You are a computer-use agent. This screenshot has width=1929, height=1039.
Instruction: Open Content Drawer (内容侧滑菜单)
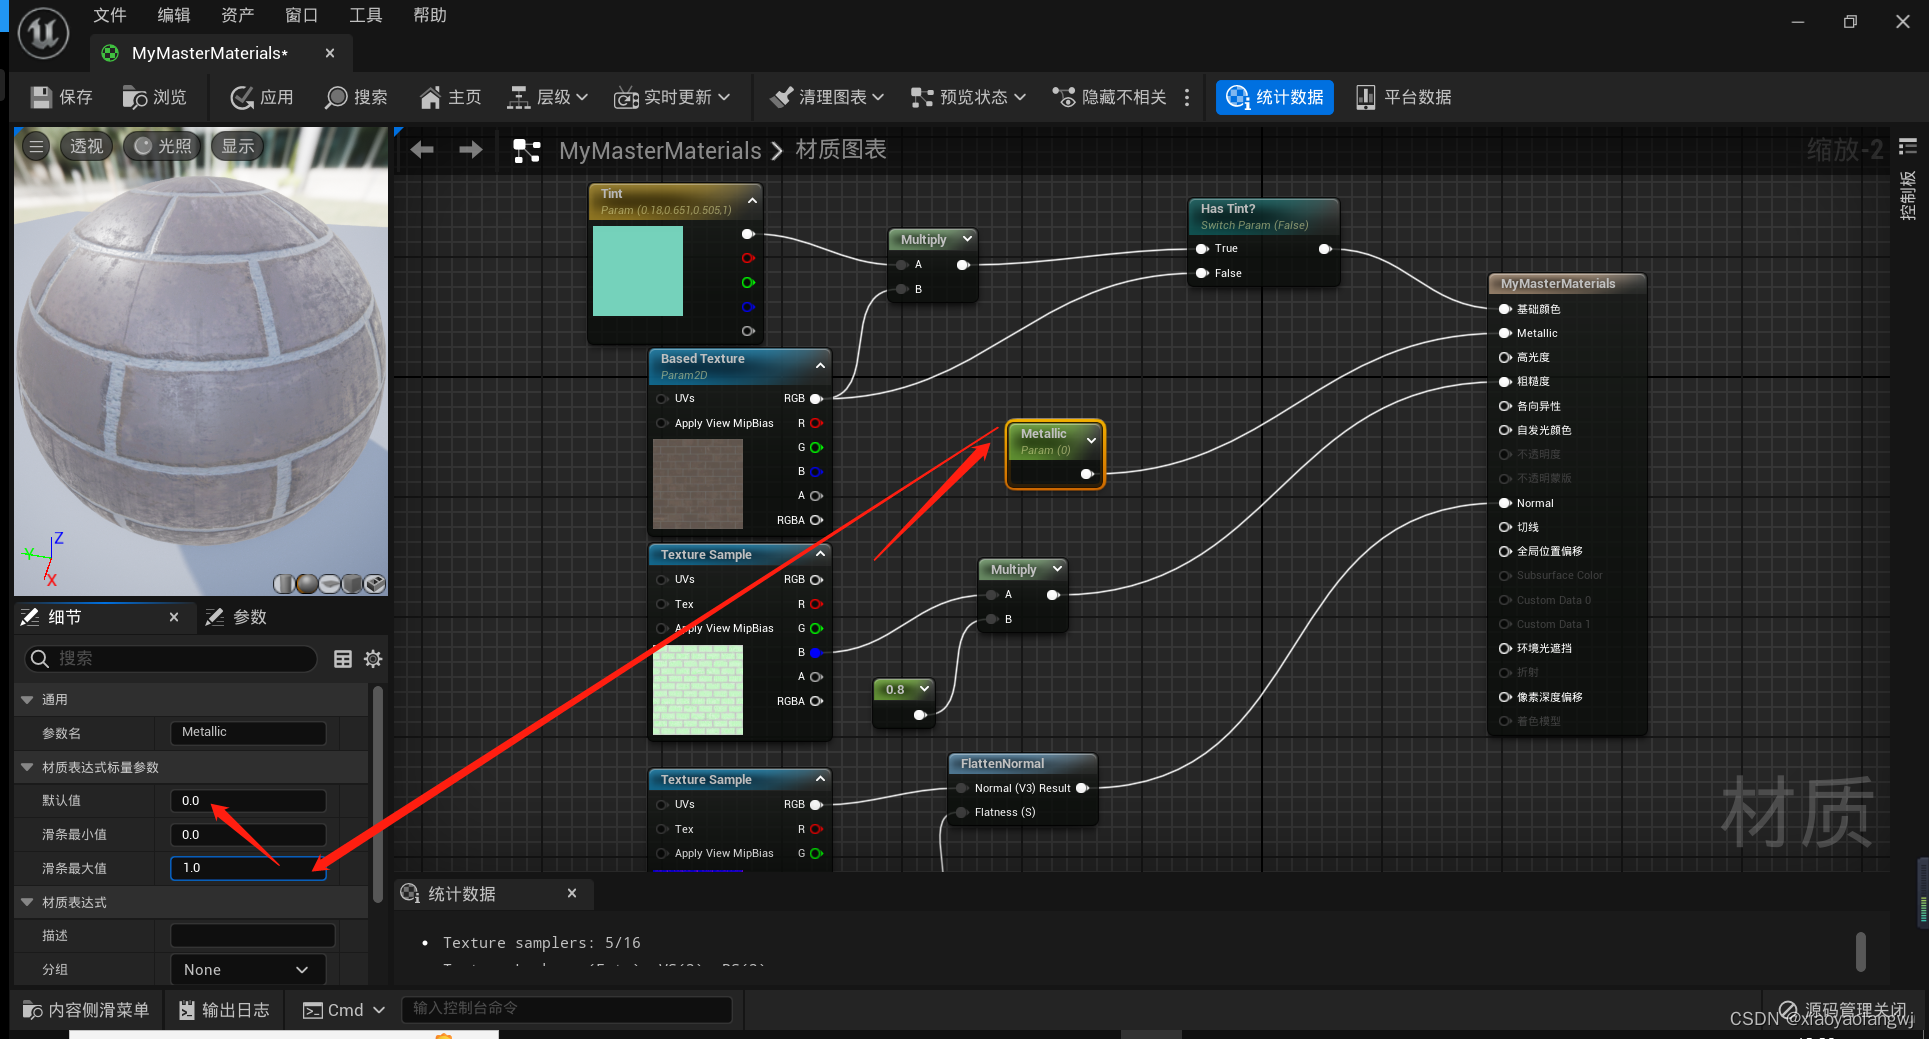(86, 1010)
